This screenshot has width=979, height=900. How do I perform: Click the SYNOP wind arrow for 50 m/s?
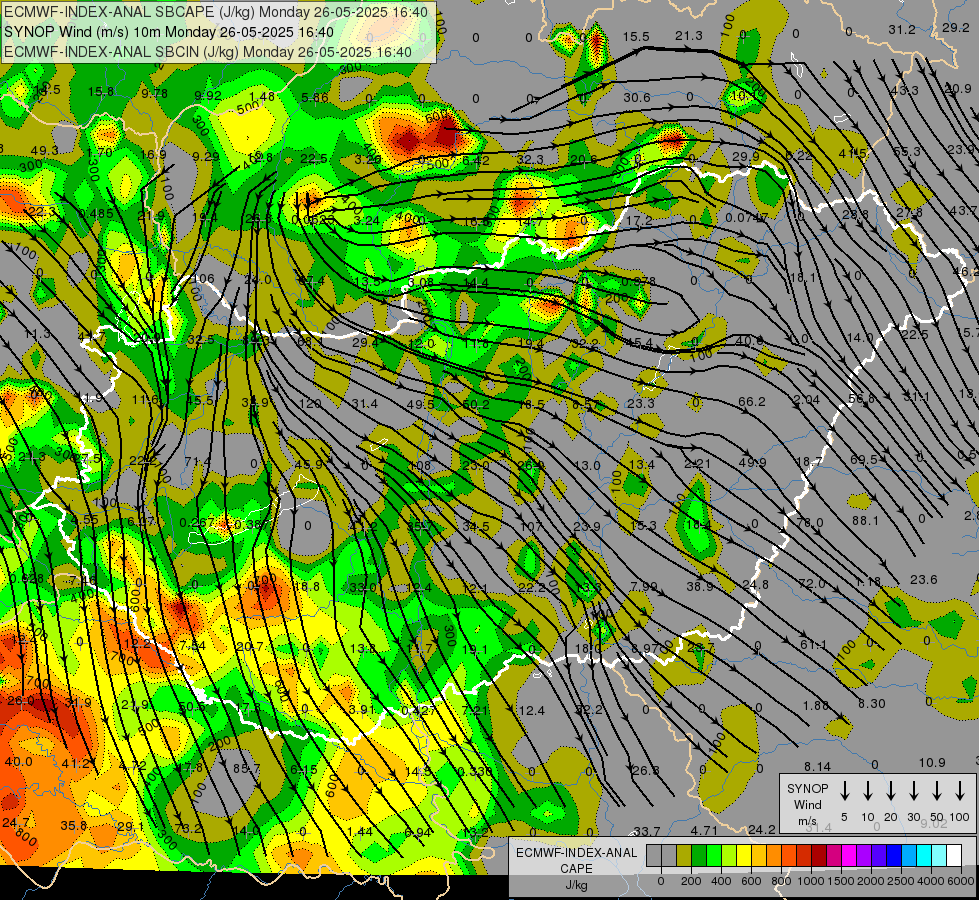click(x=937, y=791)
